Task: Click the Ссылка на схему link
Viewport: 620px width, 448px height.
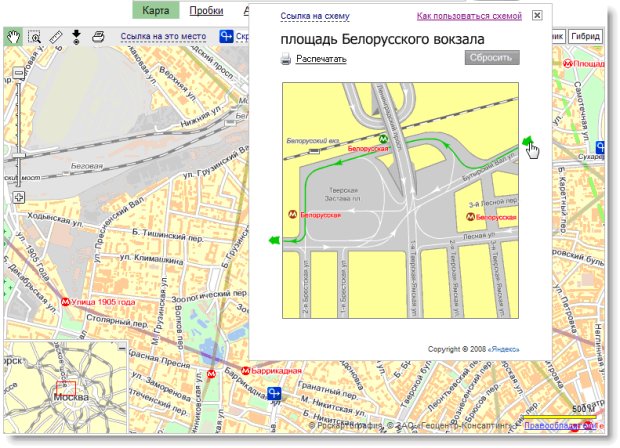Action: 315,16
